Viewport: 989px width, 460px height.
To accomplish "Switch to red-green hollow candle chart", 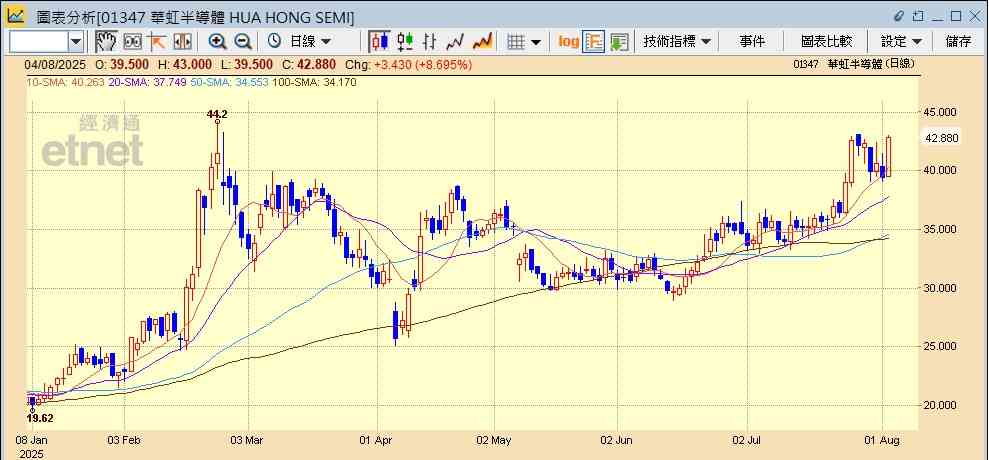I will [x=405, y=42].
